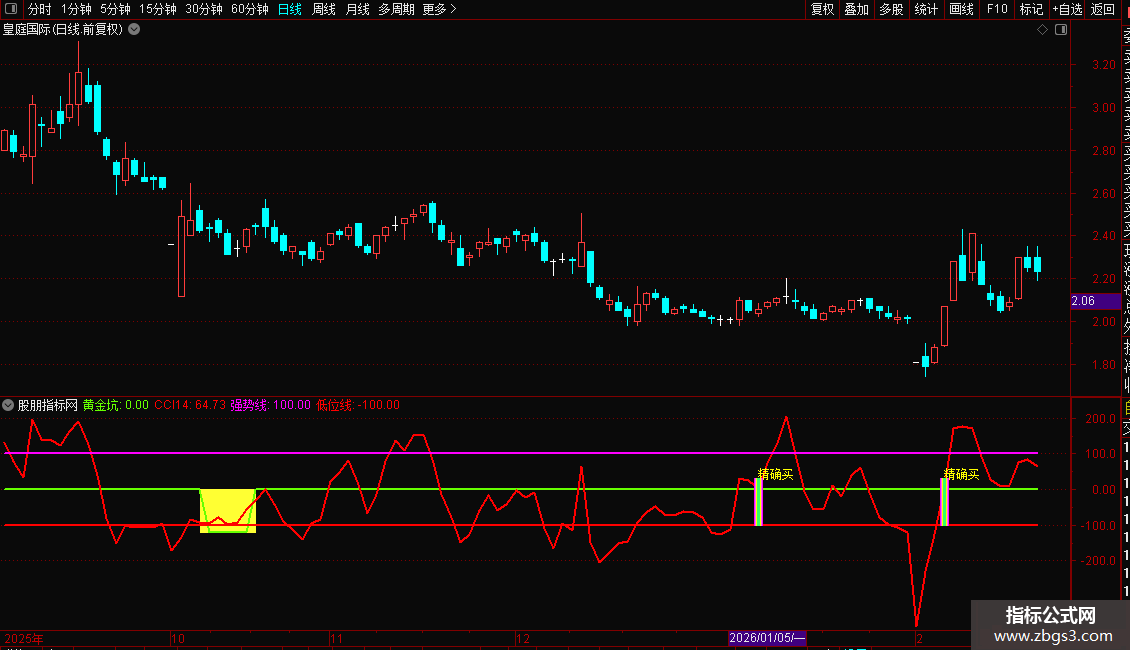Toggle the left panel icon at top-left
This screenshot has height=650, width=1130.
[x=12, y=10]
